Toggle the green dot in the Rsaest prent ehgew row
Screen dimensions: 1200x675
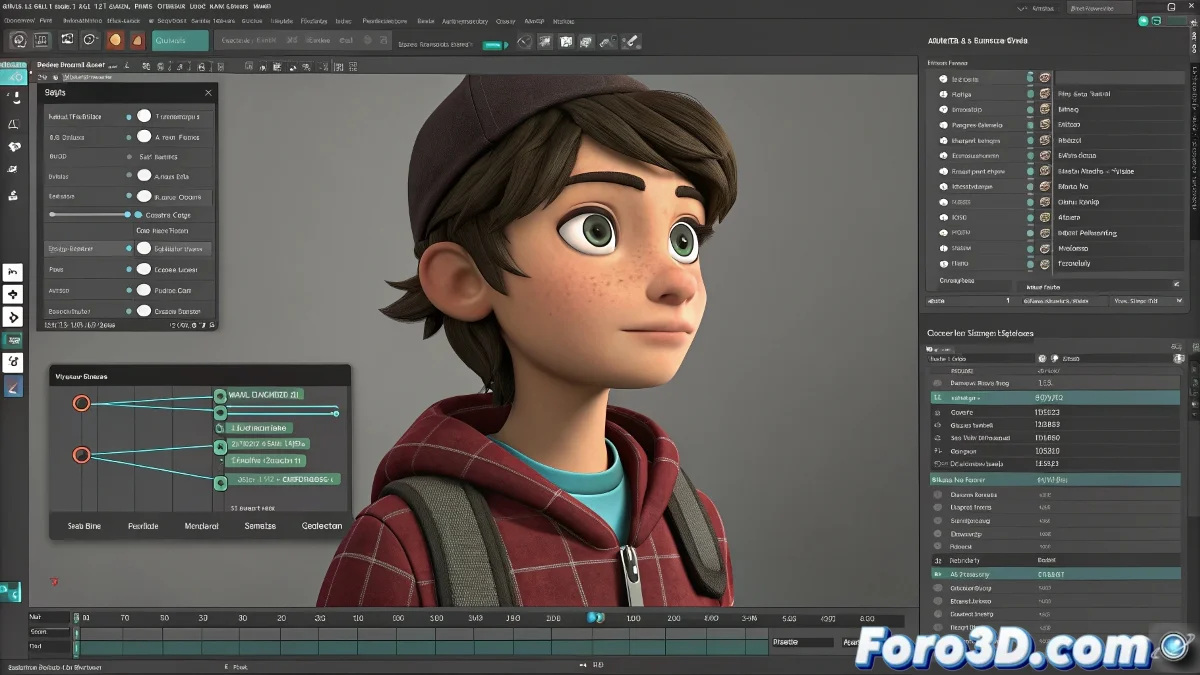pos(1030,171)
